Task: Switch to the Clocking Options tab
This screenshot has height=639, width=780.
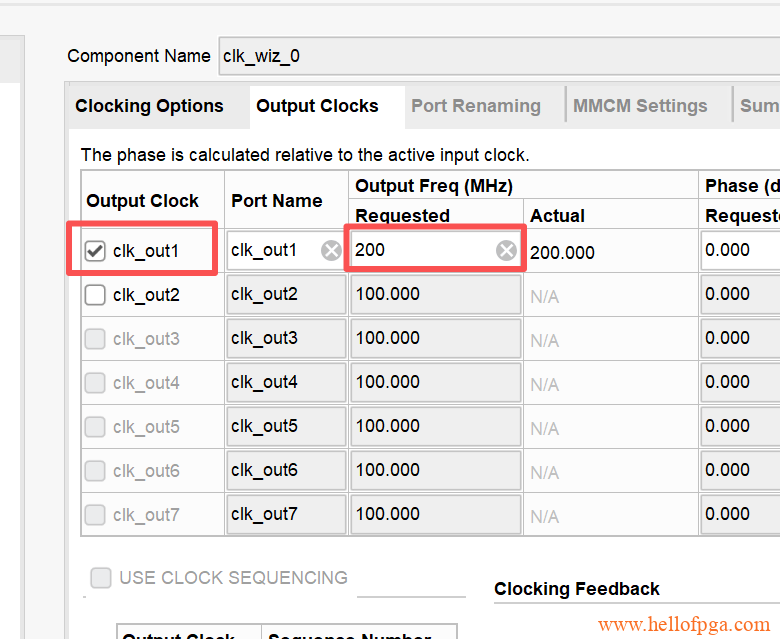Action: point(149,106)
